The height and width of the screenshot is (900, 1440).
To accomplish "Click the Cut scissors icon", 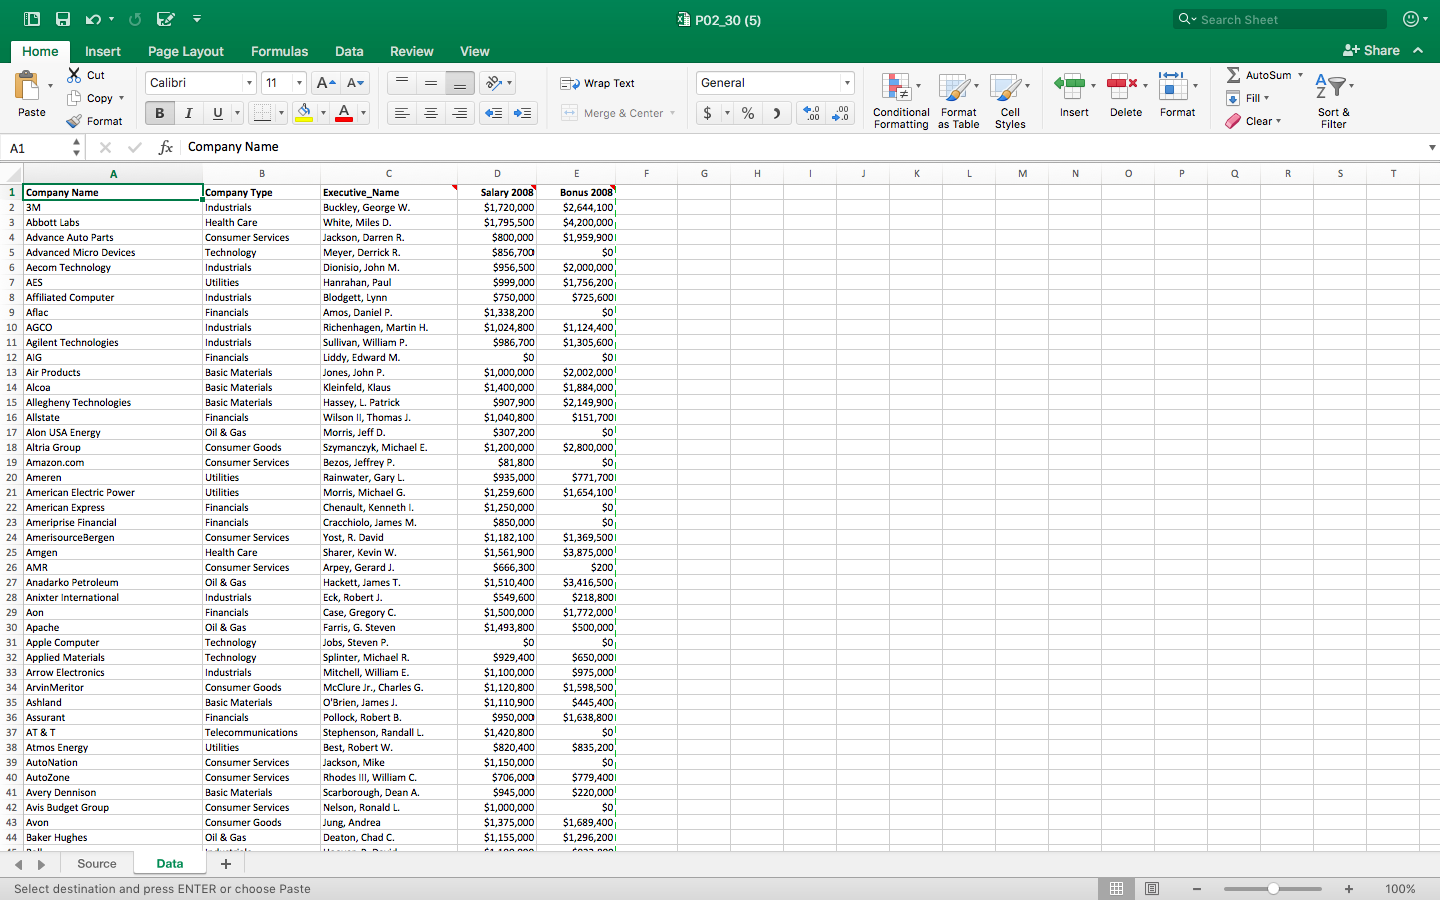I will 74,75.
